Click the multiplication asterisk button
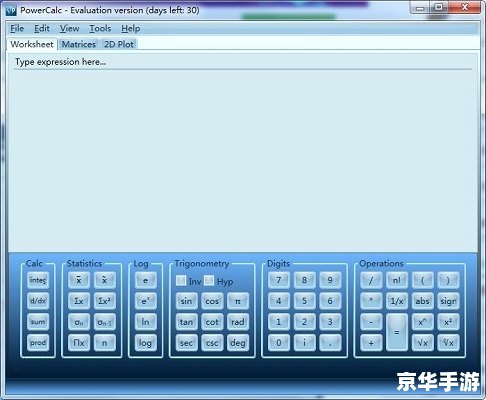This screenshot has height=400, width=486. point(371,301)
